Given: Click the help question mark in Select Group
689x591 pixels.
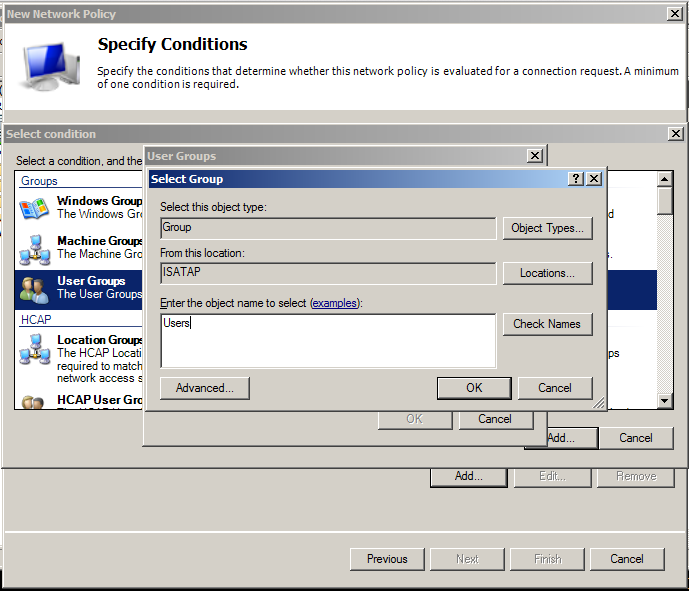Looking at the screenshot, I should tap(576, 178).
